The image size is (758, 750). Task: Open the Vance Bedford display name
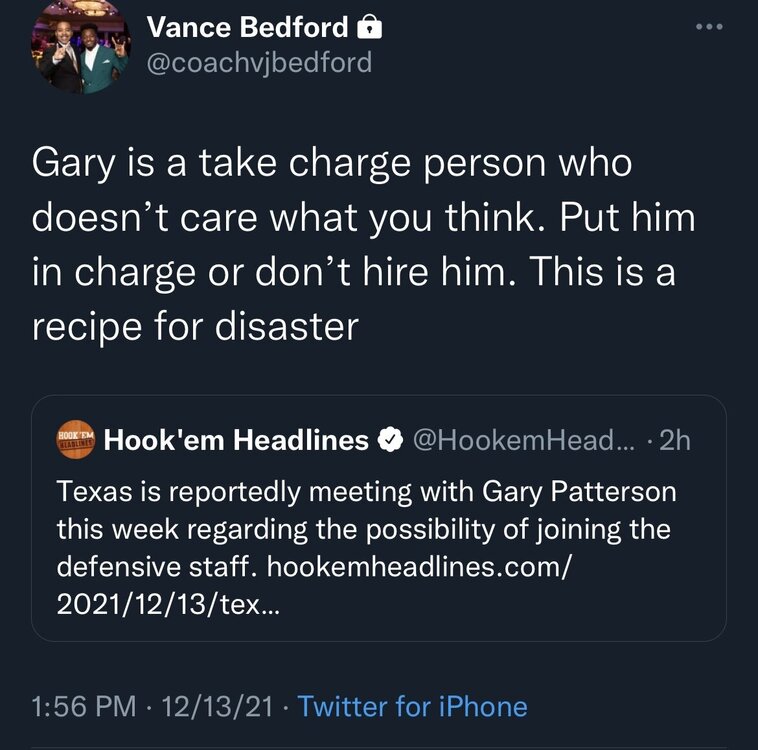248,26
